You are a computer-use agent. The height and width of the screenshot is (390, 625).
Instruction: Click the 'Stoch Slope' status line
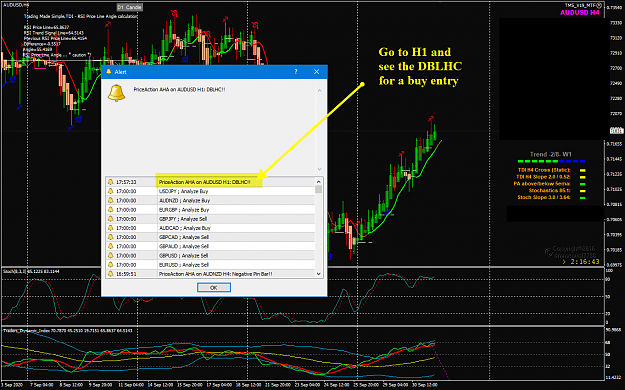coord(544,197)
